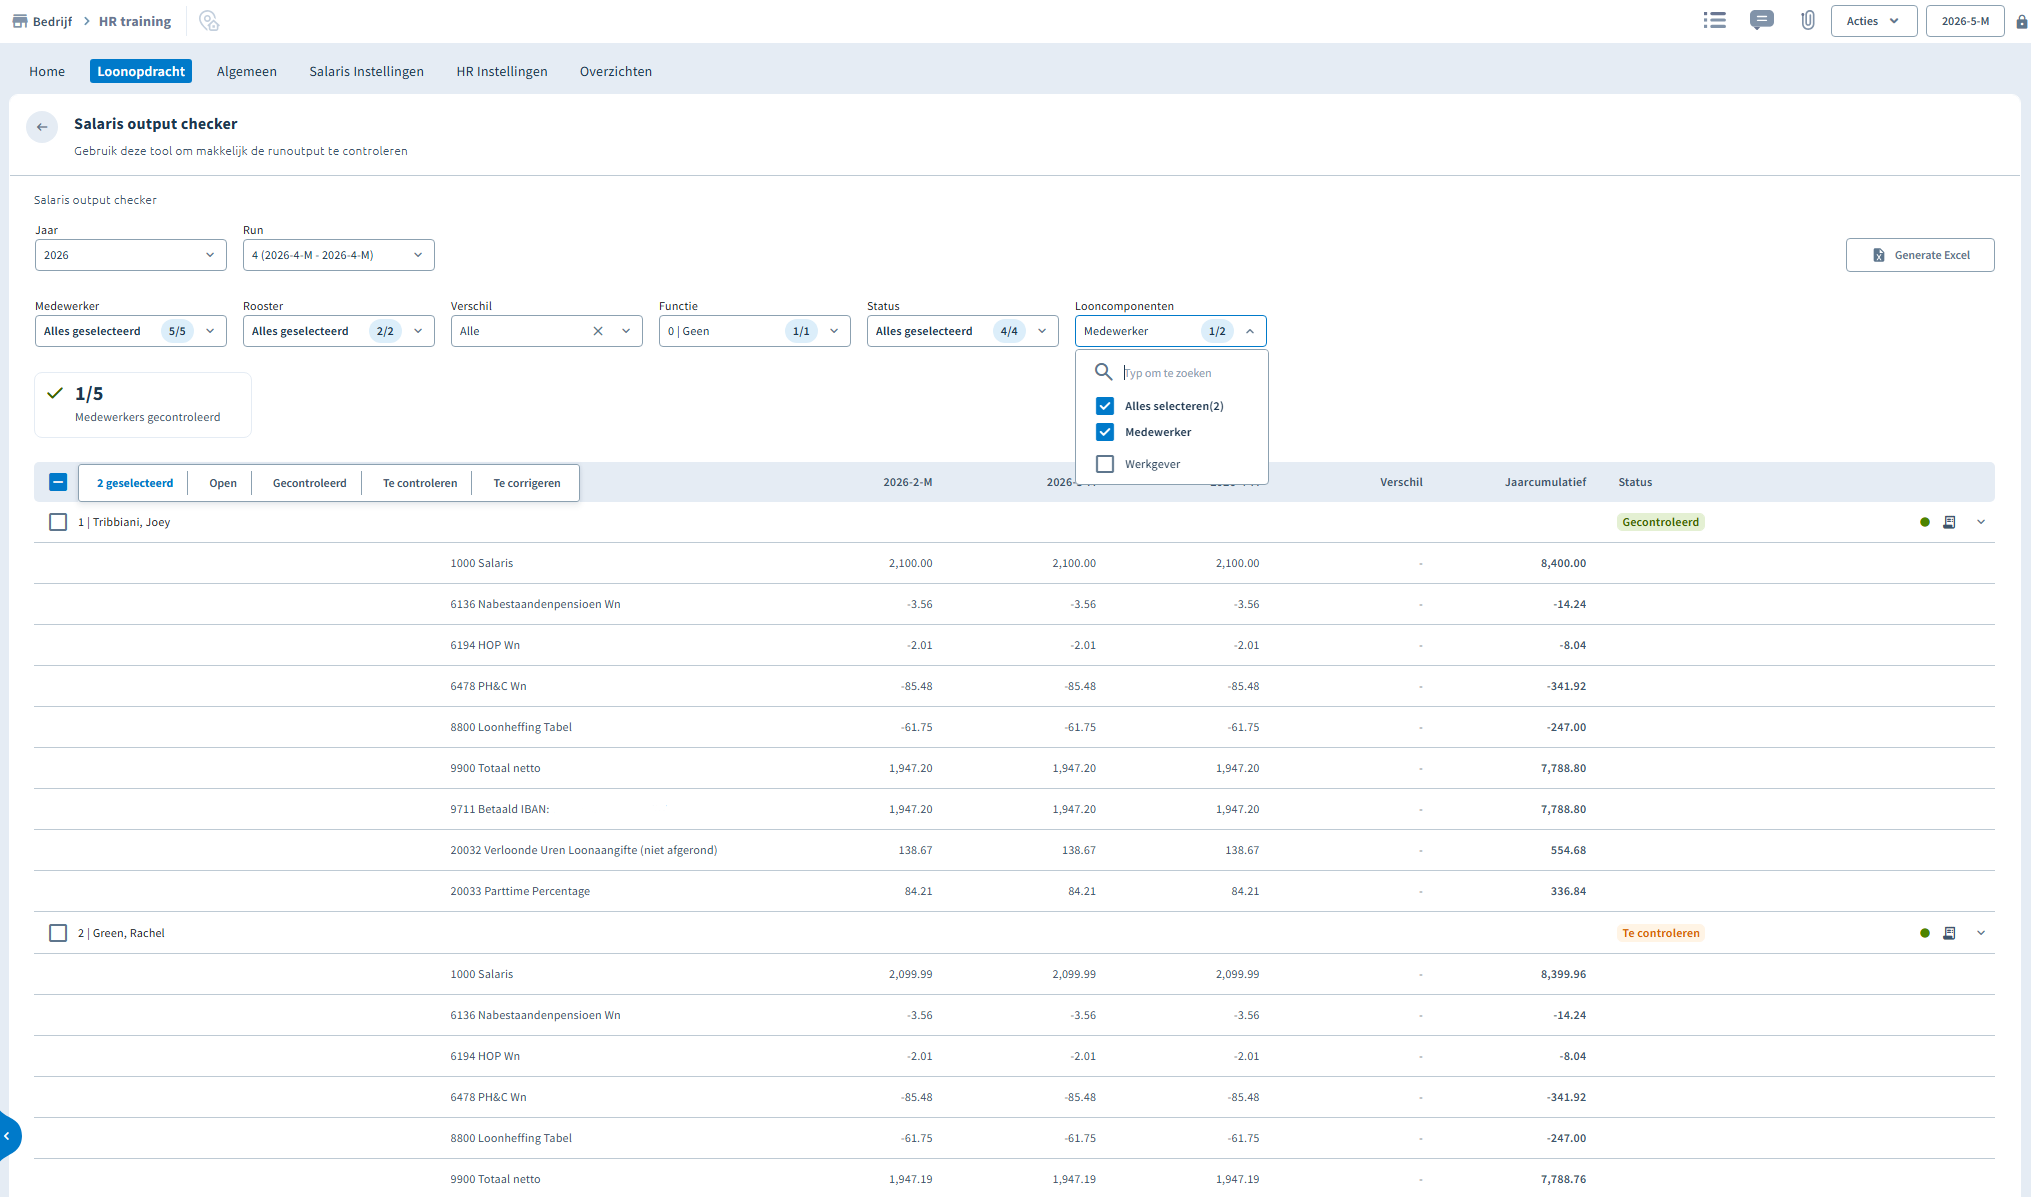This screenshot has height=1197, width=2031.
Task: Click the Bedrijf store icon in breadcrumb
Action: click(x=19, y=21)
